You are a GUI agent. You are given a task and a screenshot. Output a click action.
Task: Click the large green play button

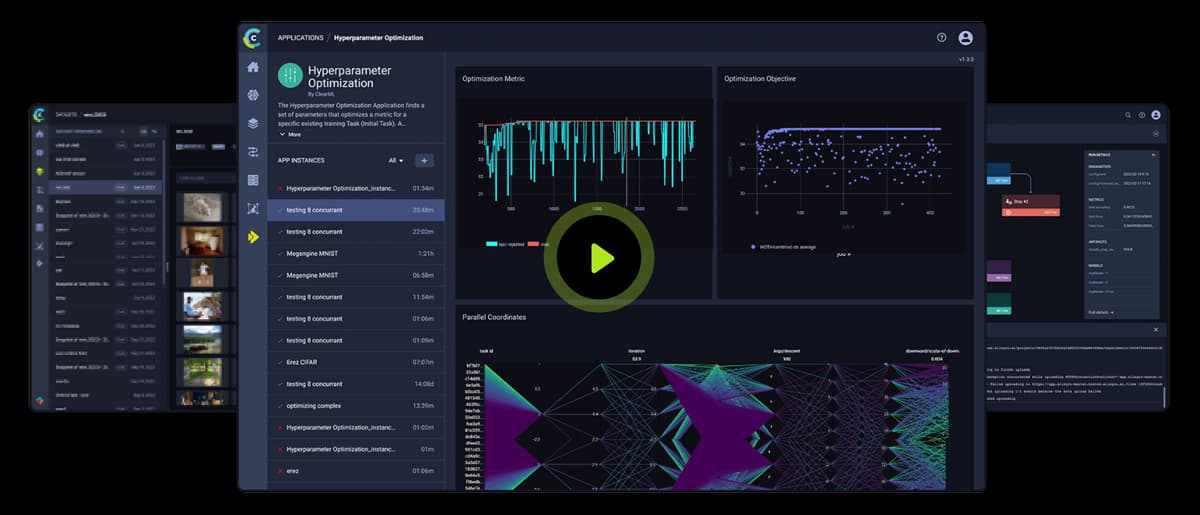[599, 258]
